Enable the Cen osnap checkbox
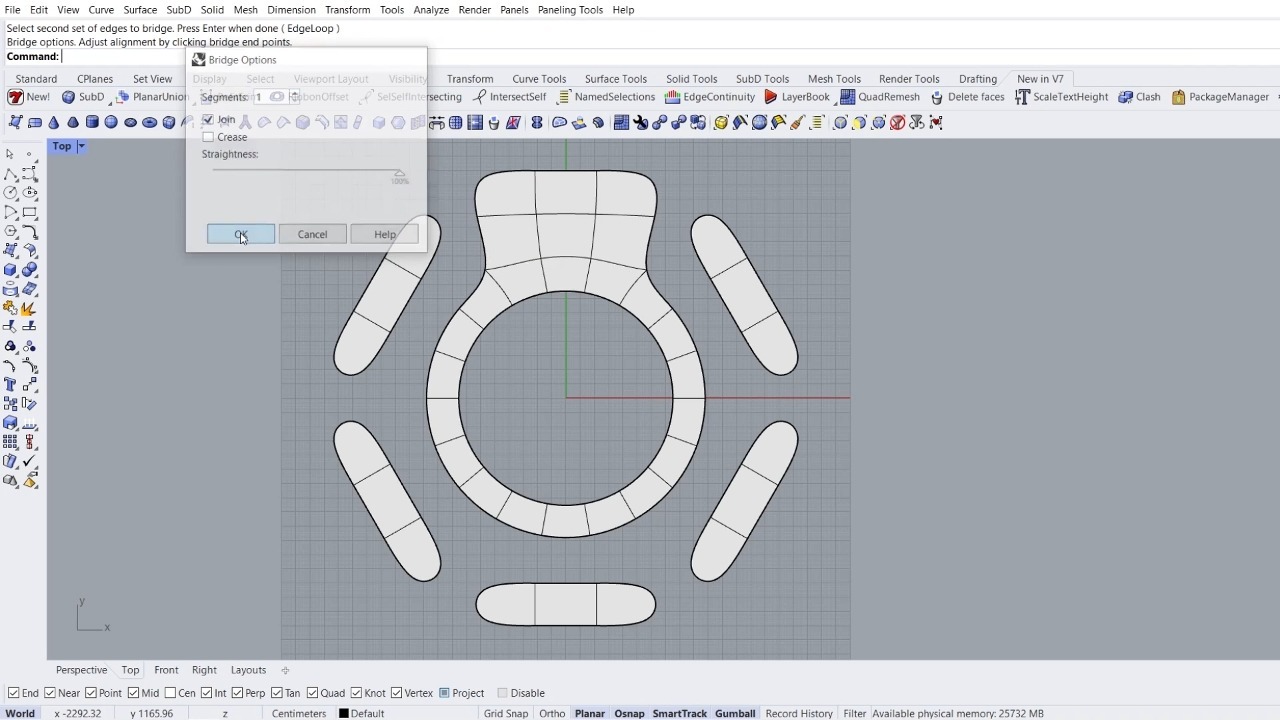 [171, 693]
